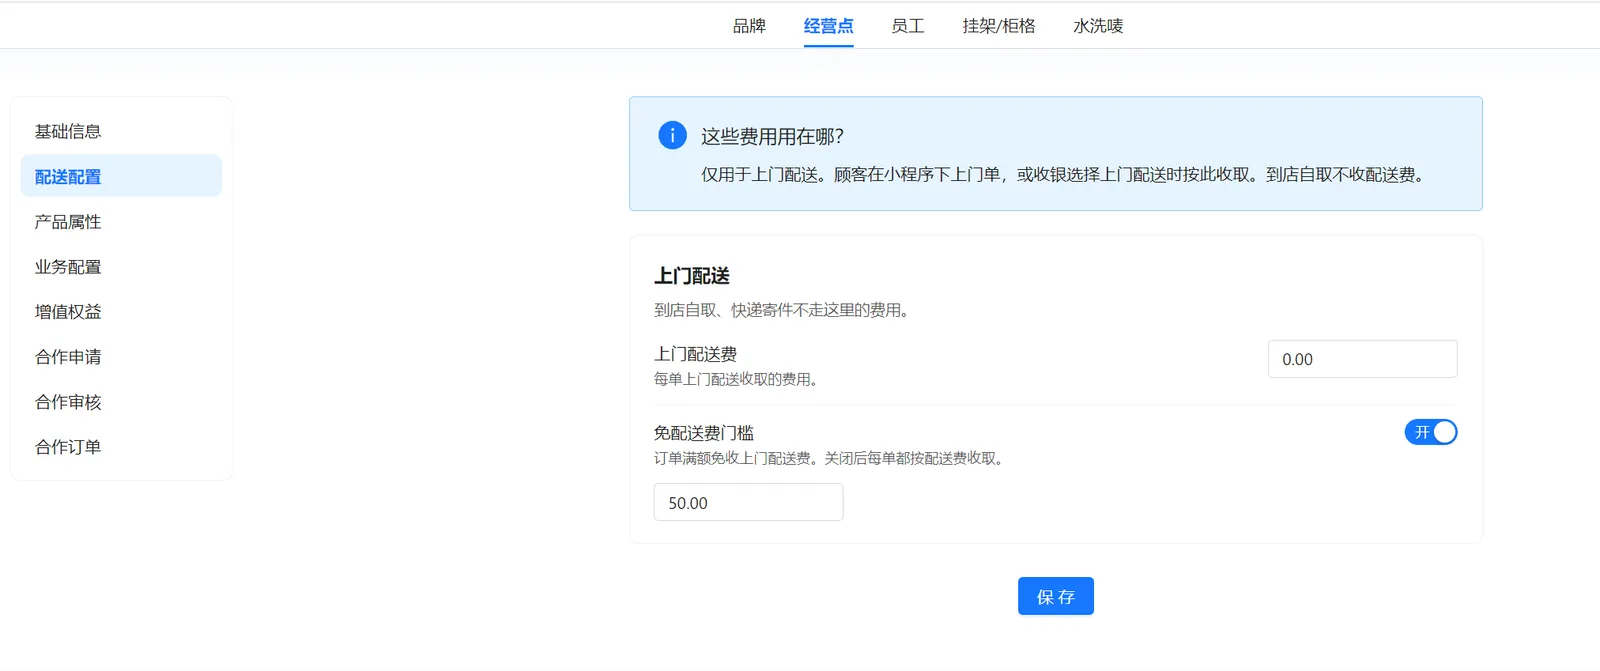Toggle off the 免配送费门槛 switch
Viewport: 1600px width, 671px height.
[1431, 432]
